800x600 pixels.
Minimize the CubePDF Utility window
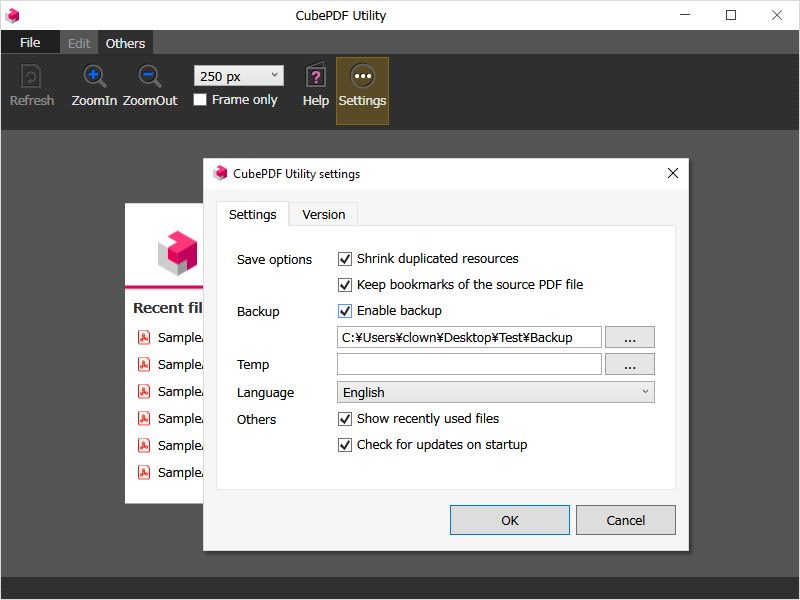pyautogui.click(x=685, y=15)
